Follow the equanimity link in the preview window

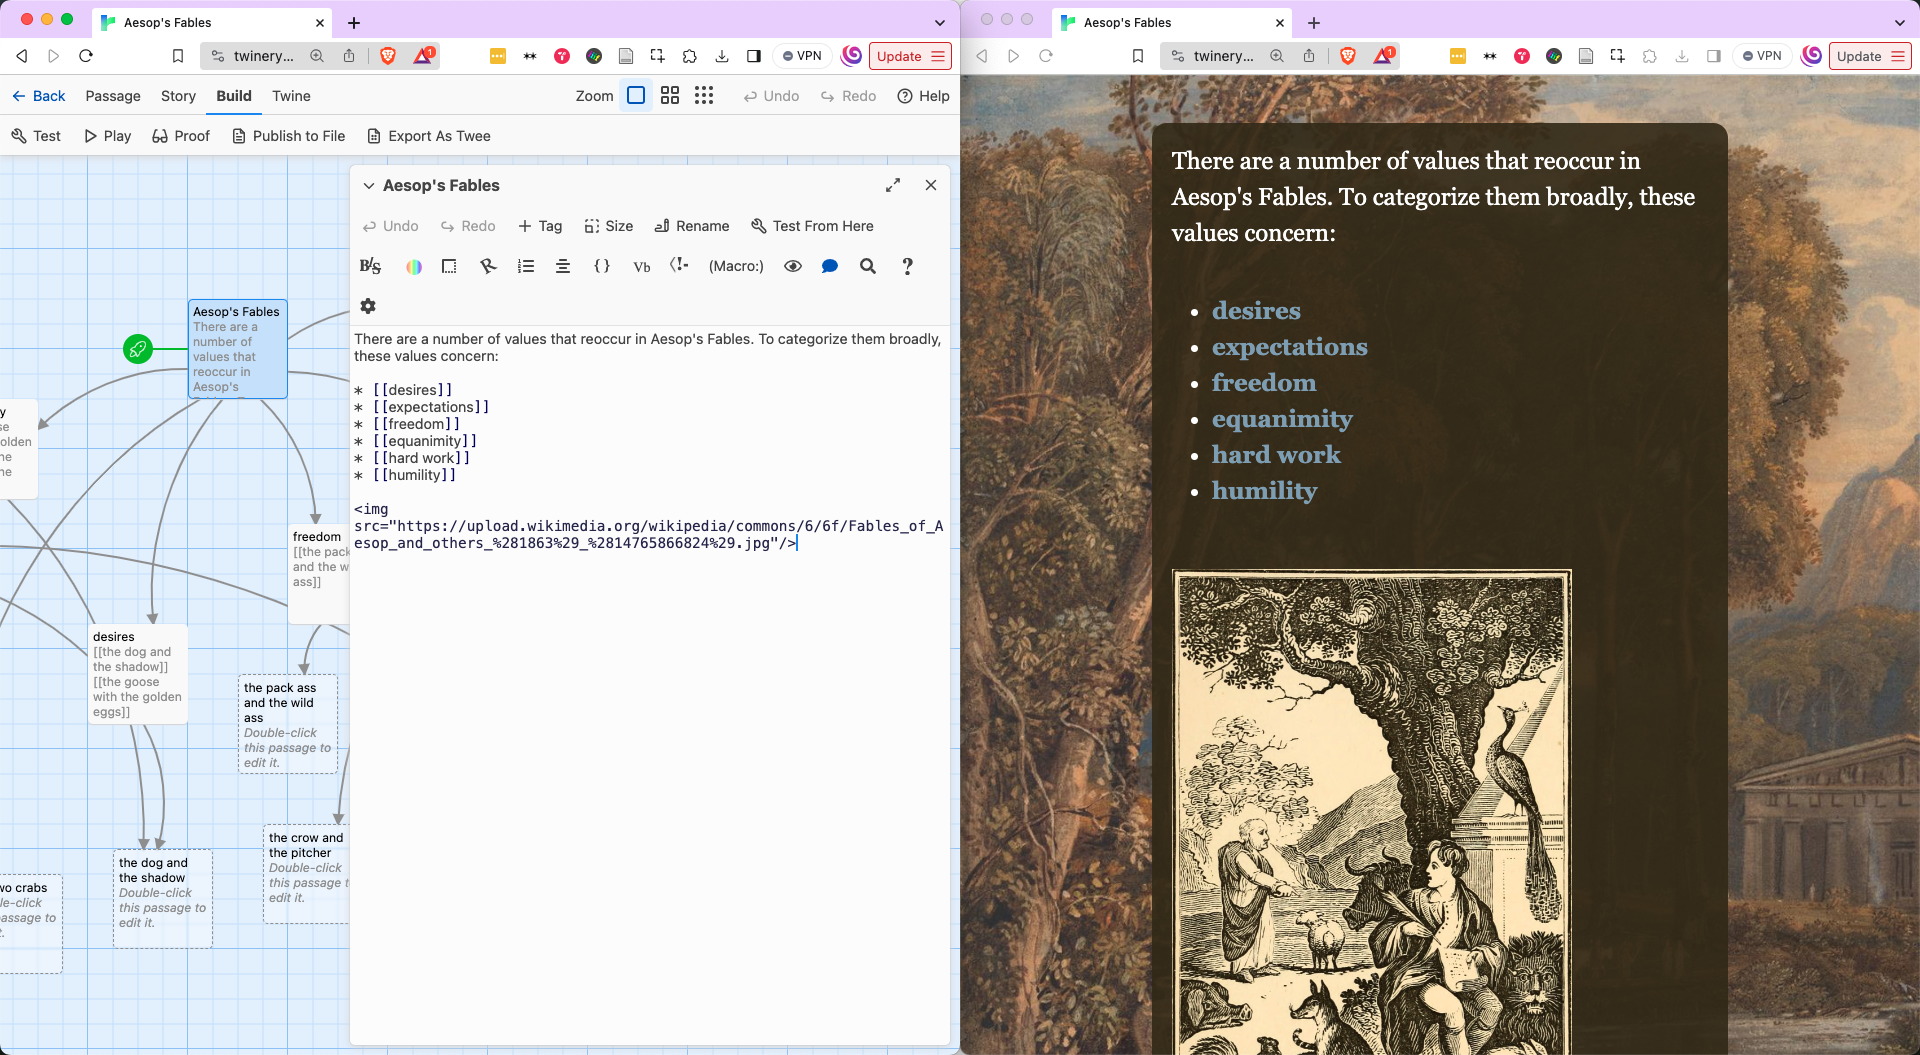click(x=1282, y=418)
